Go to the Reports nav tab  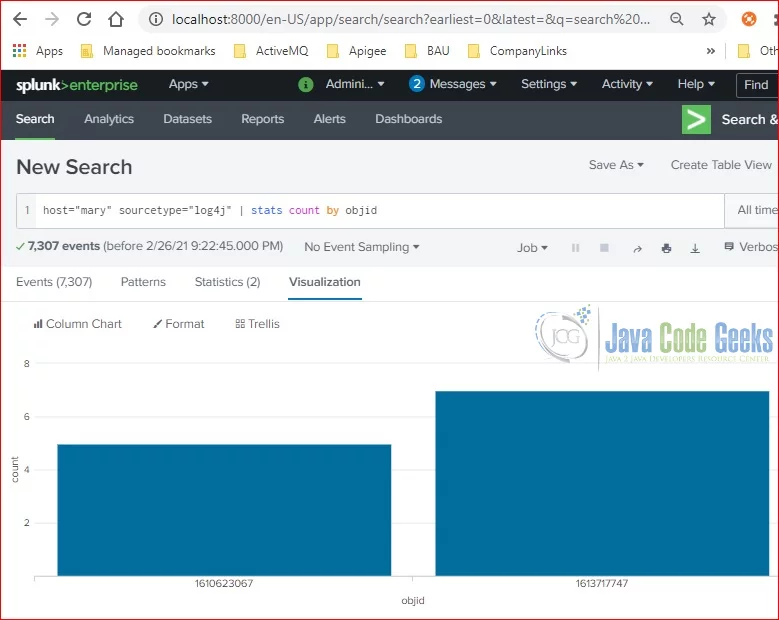pos(262,119)
